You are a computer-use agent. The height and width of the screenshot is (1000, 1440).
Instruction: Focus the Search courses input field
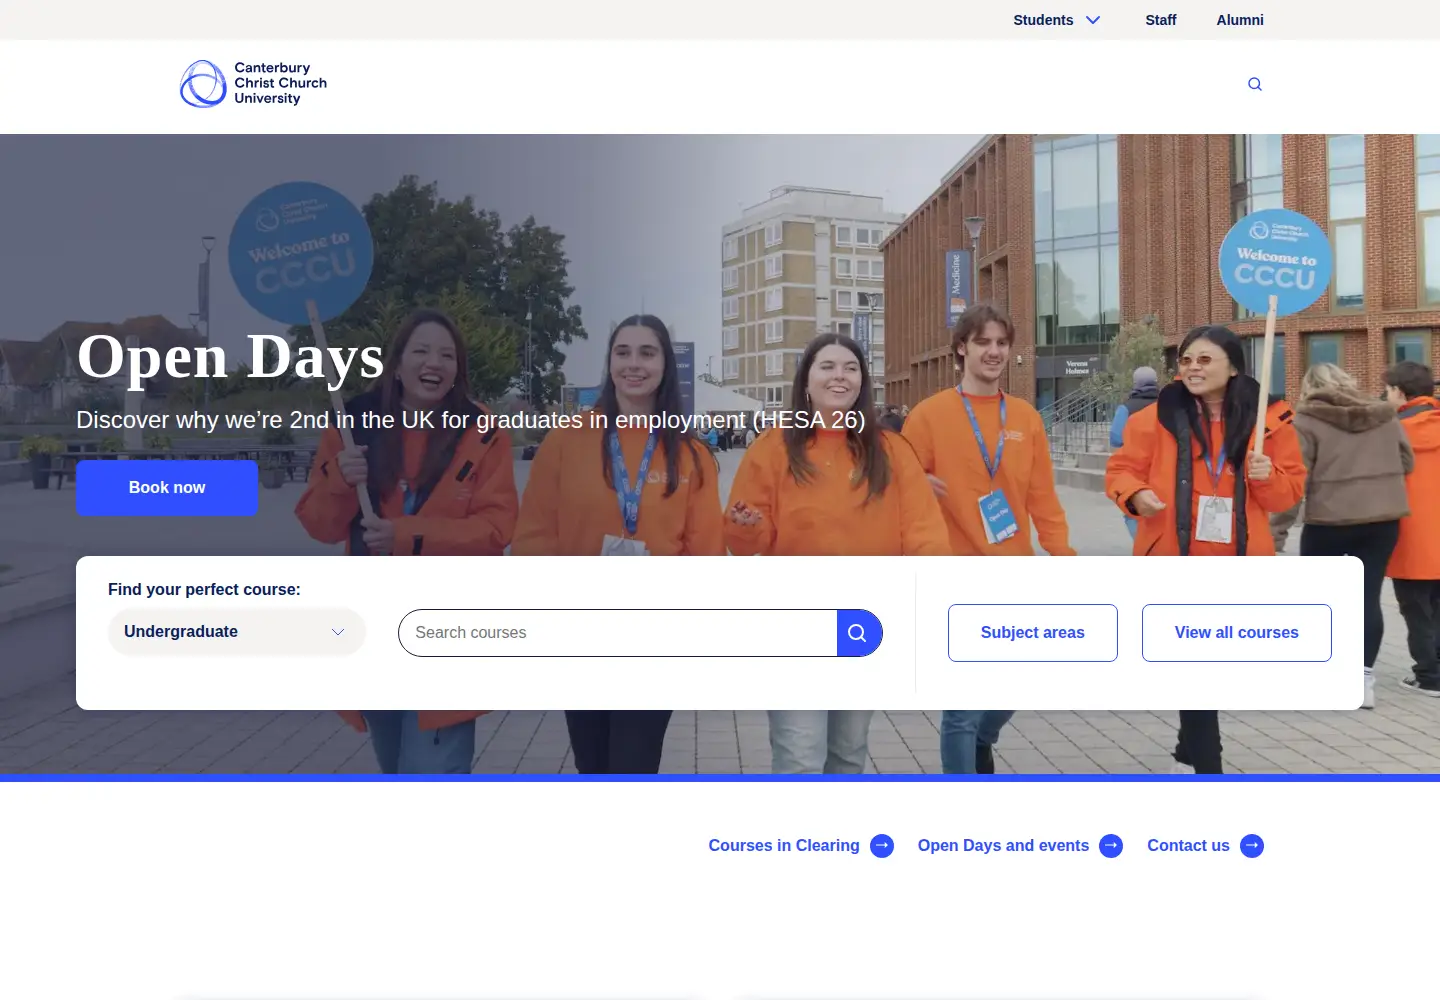617,633
